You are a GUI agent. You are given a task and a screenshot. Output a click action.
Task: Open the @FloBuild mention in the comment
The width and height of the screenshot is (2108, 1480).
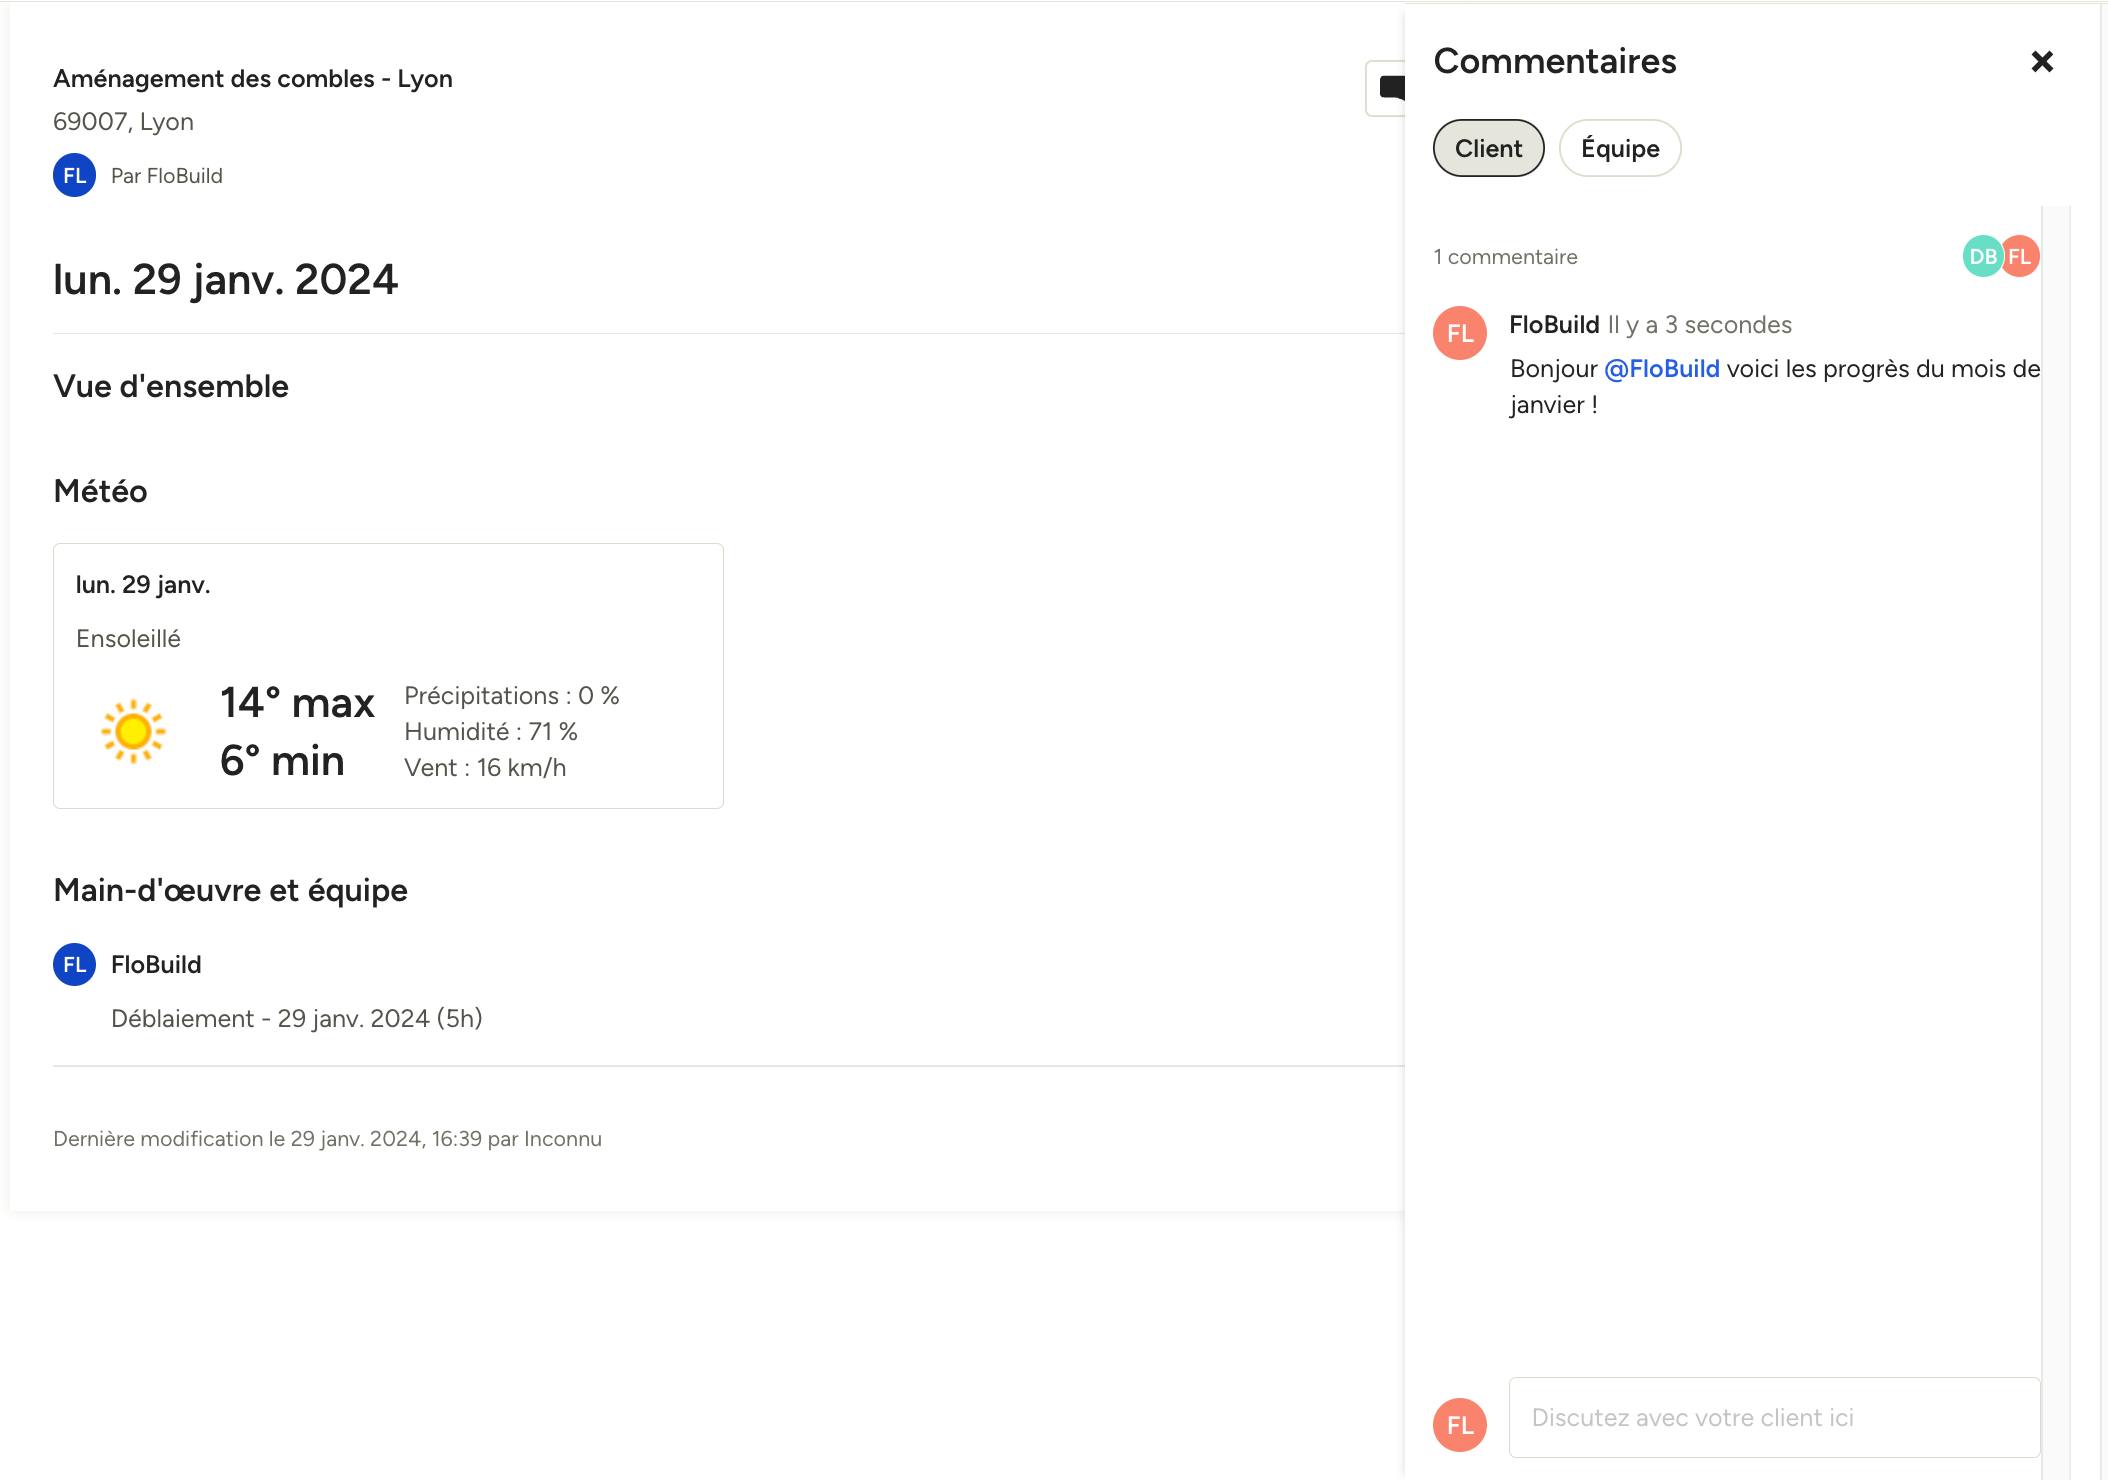click(x=1662, y=369)
